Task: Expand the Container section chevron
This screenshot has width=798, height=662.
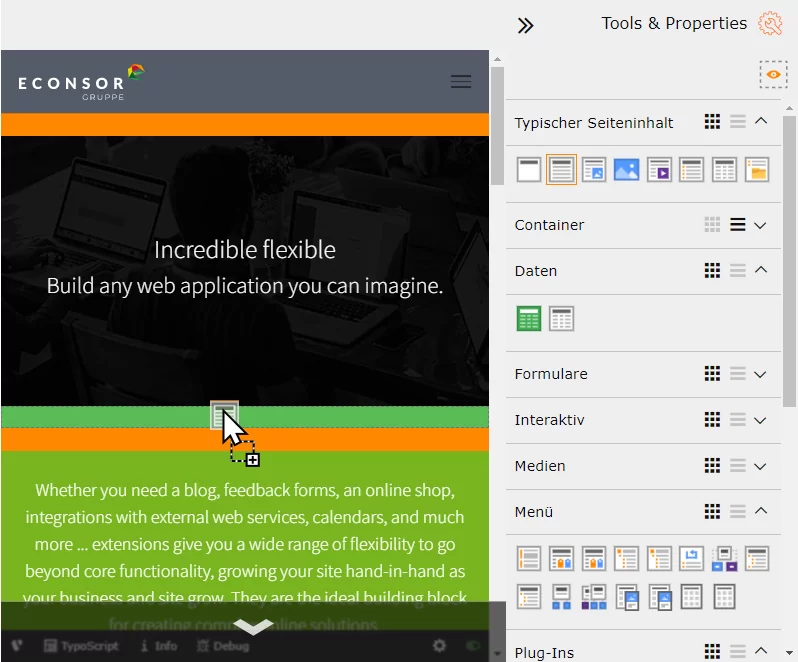Action: coord(760,225)
